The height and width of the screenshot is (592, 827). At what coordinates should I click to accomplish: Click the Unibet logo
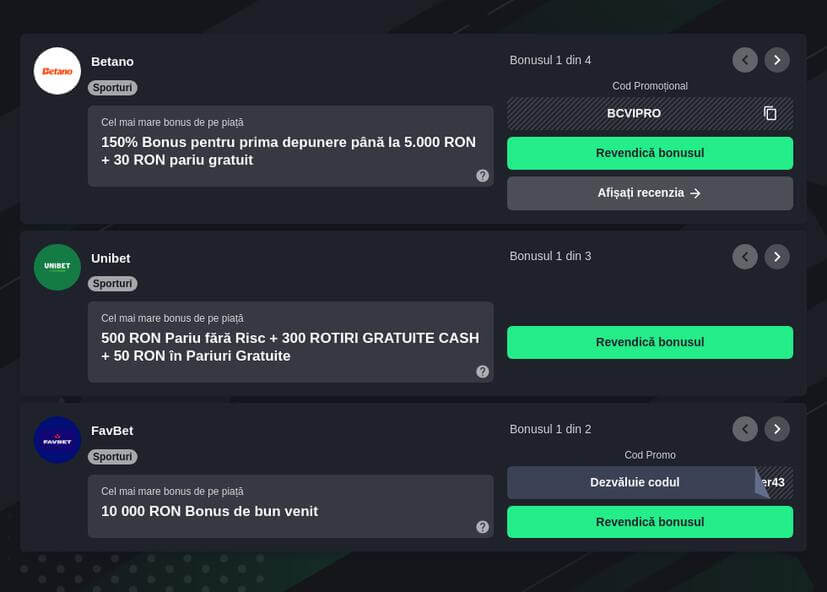tap(57, 267)
